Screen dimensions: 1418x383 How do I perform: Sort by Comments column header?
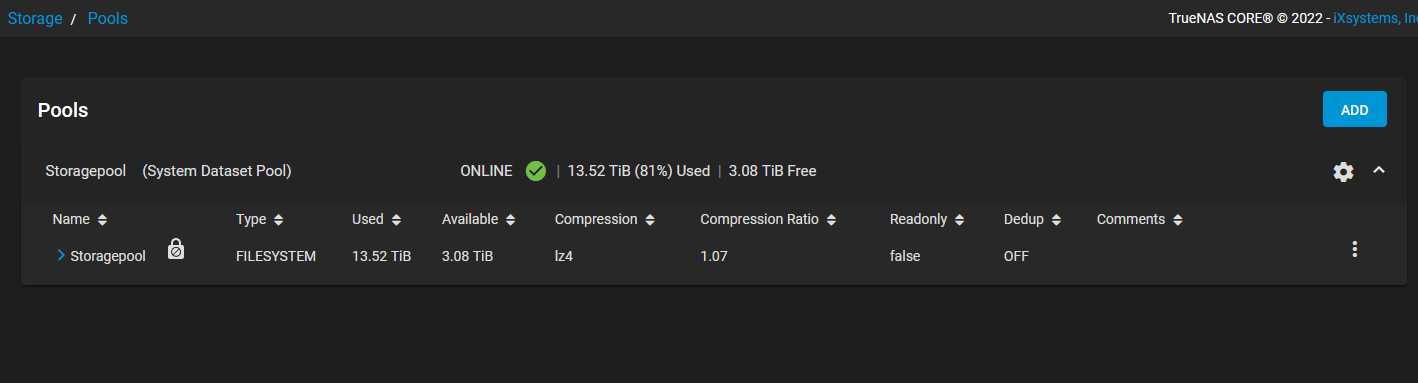[1131, 219]
